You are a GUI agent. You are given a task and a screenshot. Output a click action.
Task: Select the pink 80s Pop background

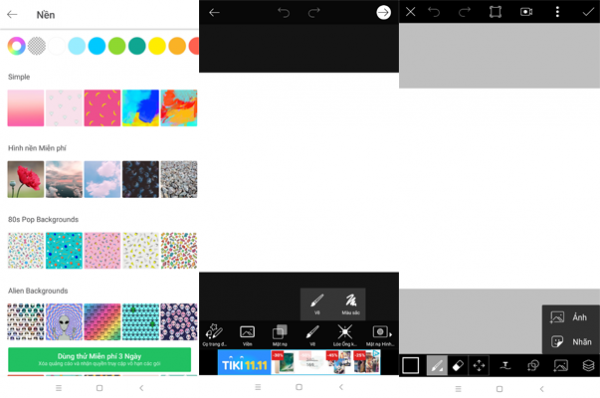click(x=102, y=250)
